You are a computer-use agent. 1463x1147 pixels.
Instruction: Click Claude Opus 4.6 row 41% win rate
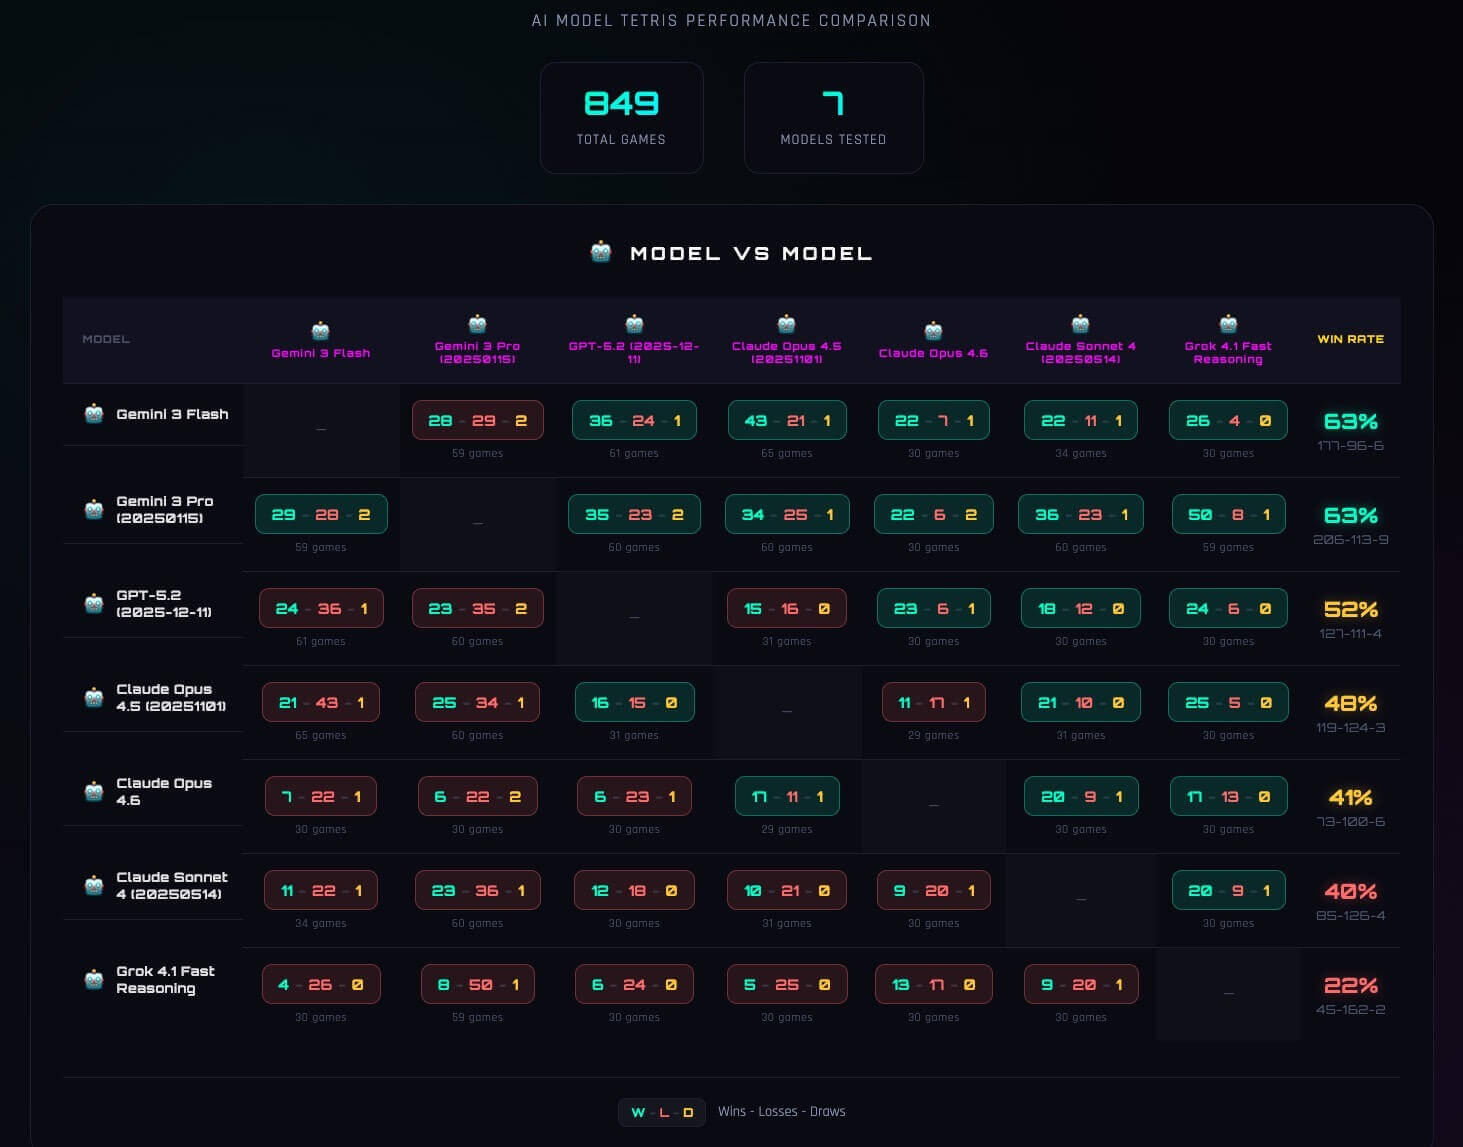tap(1350, 798)
